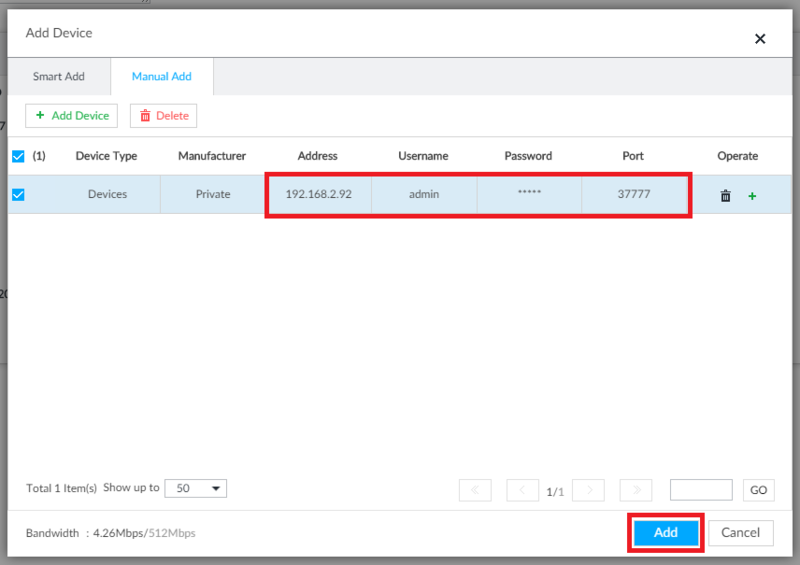Switch to the Smart Add tab
Image resolution: width=800 pixels, height=565 pixels.
click(59, 77)
